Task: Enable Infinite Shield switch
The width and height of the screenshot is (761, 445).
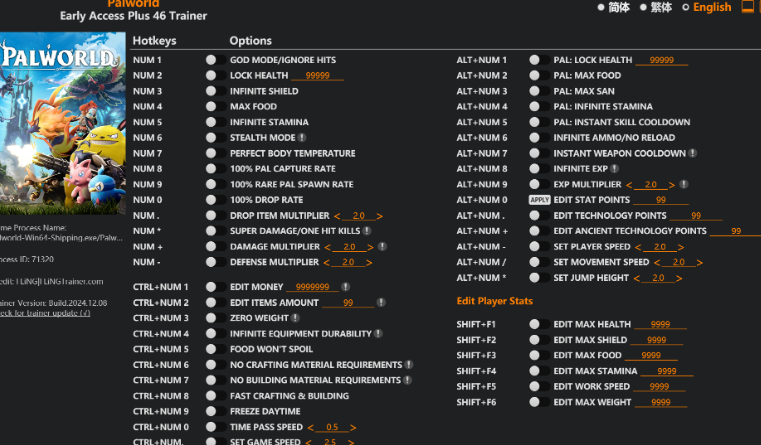Action: coord(215,91)
